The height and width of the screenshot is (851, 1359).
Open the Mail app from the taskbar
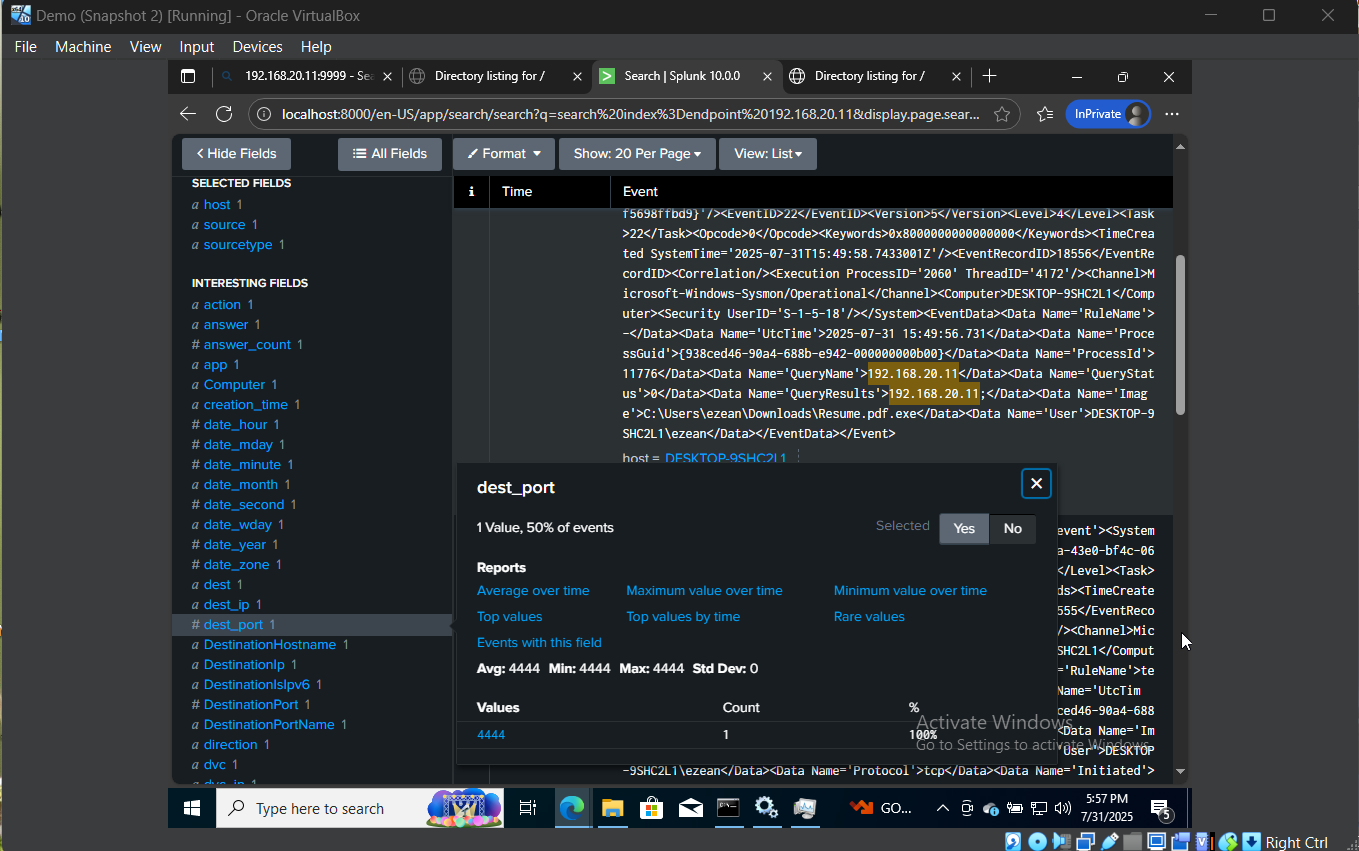[x=690, y=808]
